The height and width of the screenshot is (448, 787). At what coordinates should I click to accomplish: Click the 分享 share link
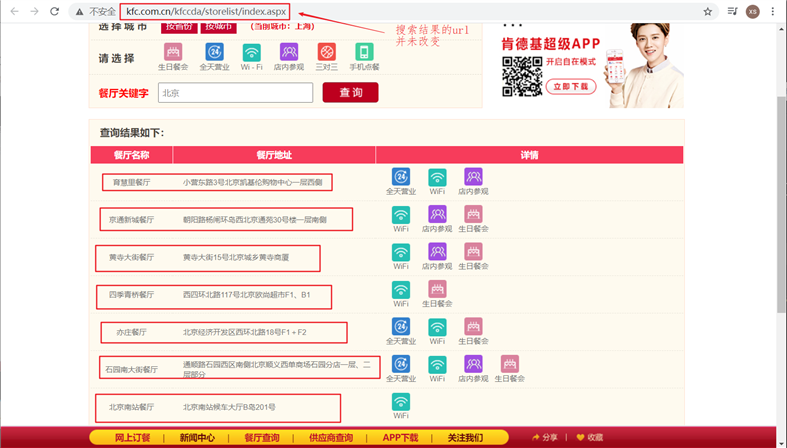pyautogui.click(x=545, y=437)
